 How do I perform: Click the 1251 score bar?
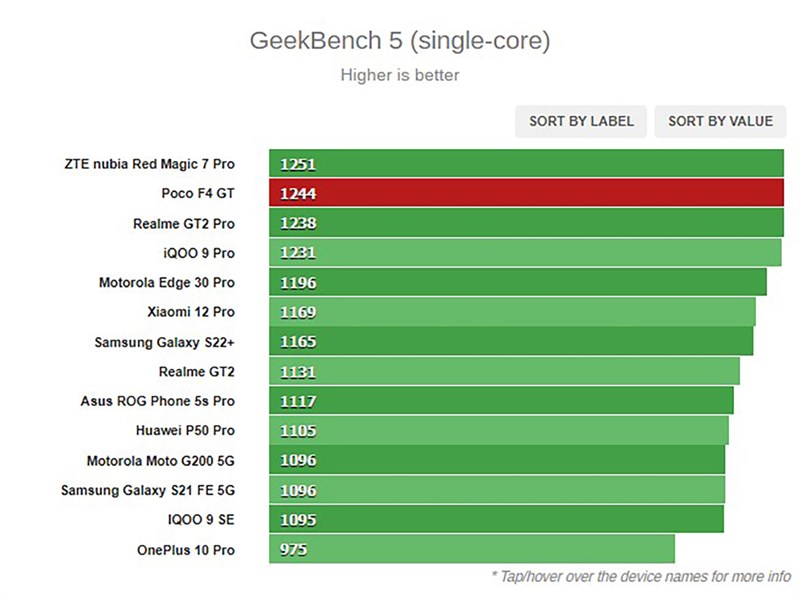(x=526, y=164)
